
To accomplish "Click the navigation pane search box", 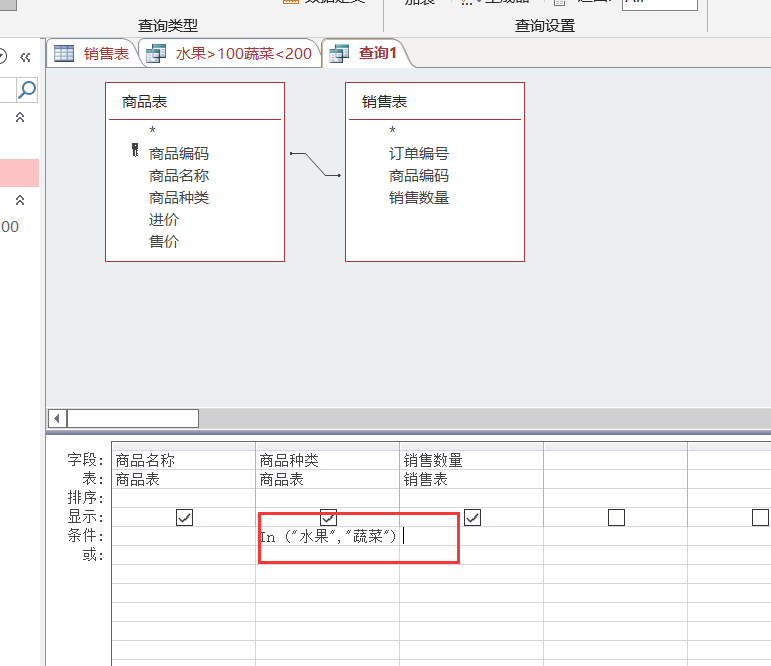I will (8, 90).
